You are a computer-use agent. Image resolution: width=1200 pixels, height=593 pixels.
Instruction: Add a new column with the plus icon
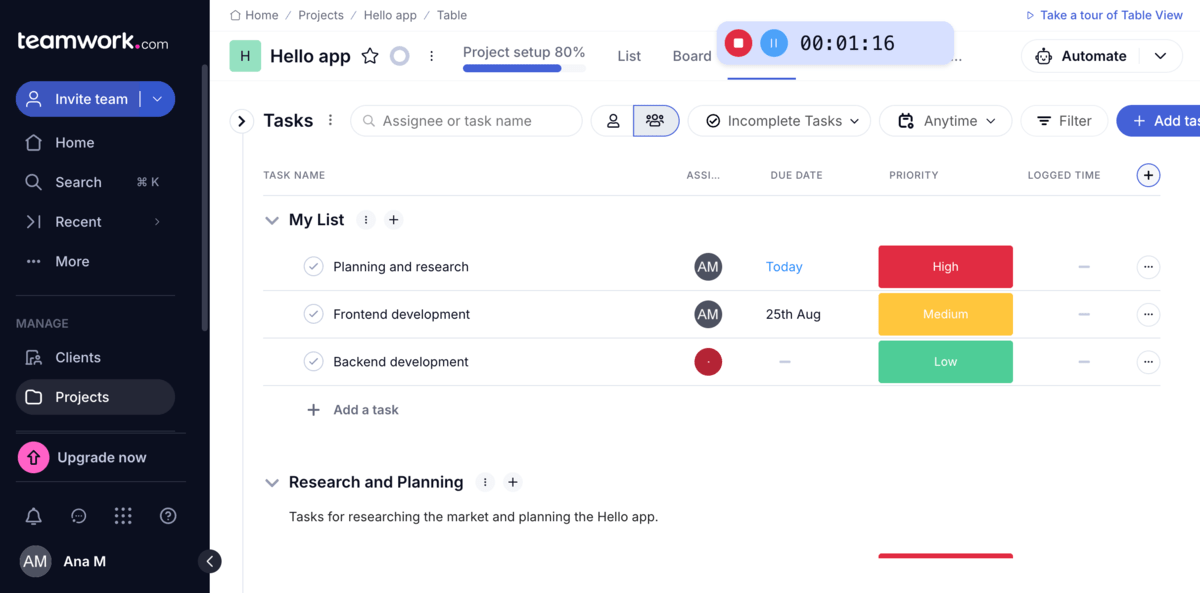pyautogui.click(x=1148, y=175)
